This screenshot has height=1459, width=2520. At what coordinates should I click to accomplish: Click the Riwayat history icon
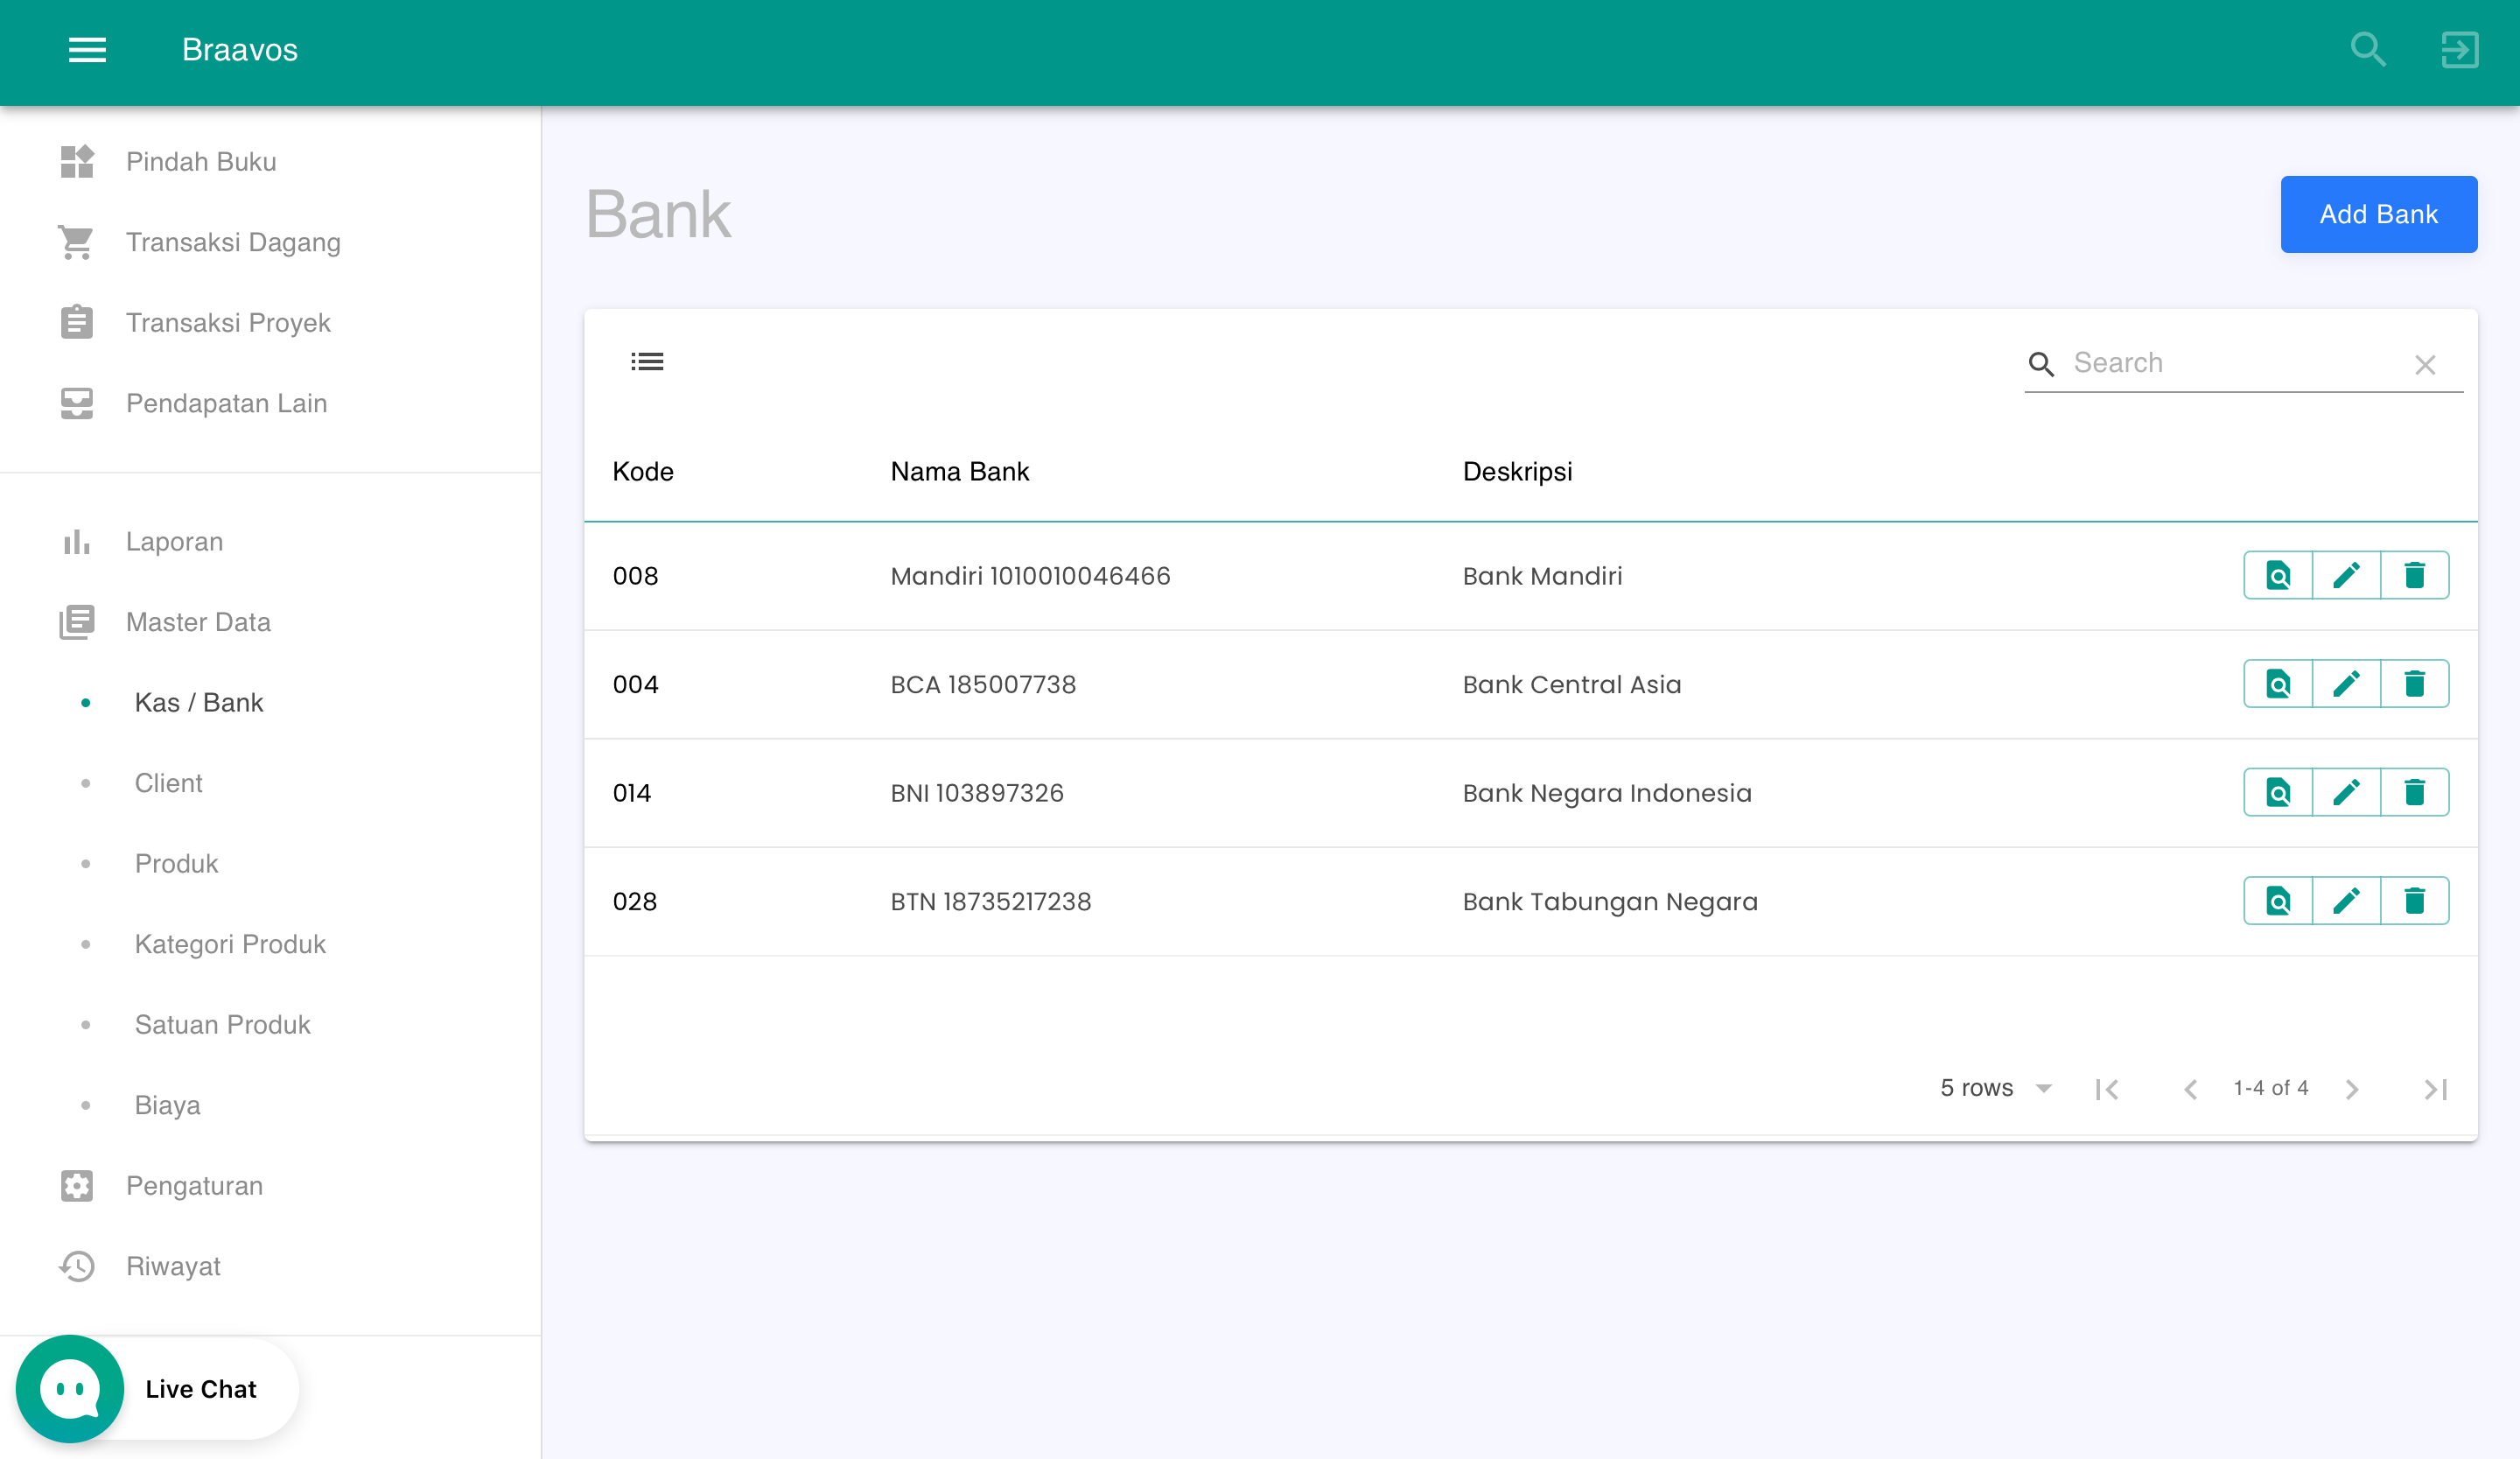[x=77, y=1265]
